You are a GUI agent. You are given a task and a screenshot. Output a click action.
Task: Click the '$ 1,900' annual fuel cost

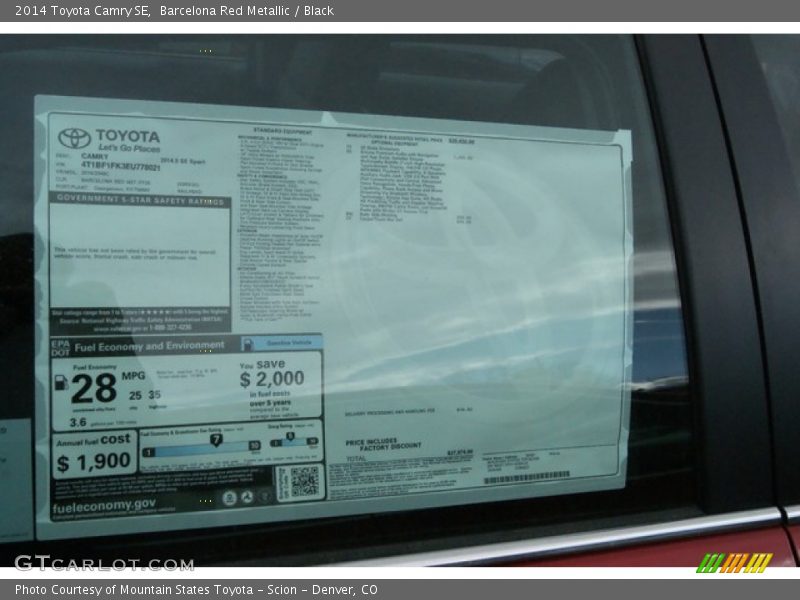[x=94, y=463]
